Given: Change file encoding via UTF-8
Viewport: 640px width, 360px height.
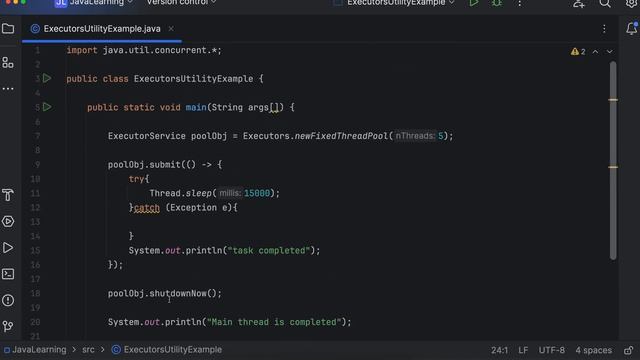Looking at the screenshot, I should (x=551, y=350).
